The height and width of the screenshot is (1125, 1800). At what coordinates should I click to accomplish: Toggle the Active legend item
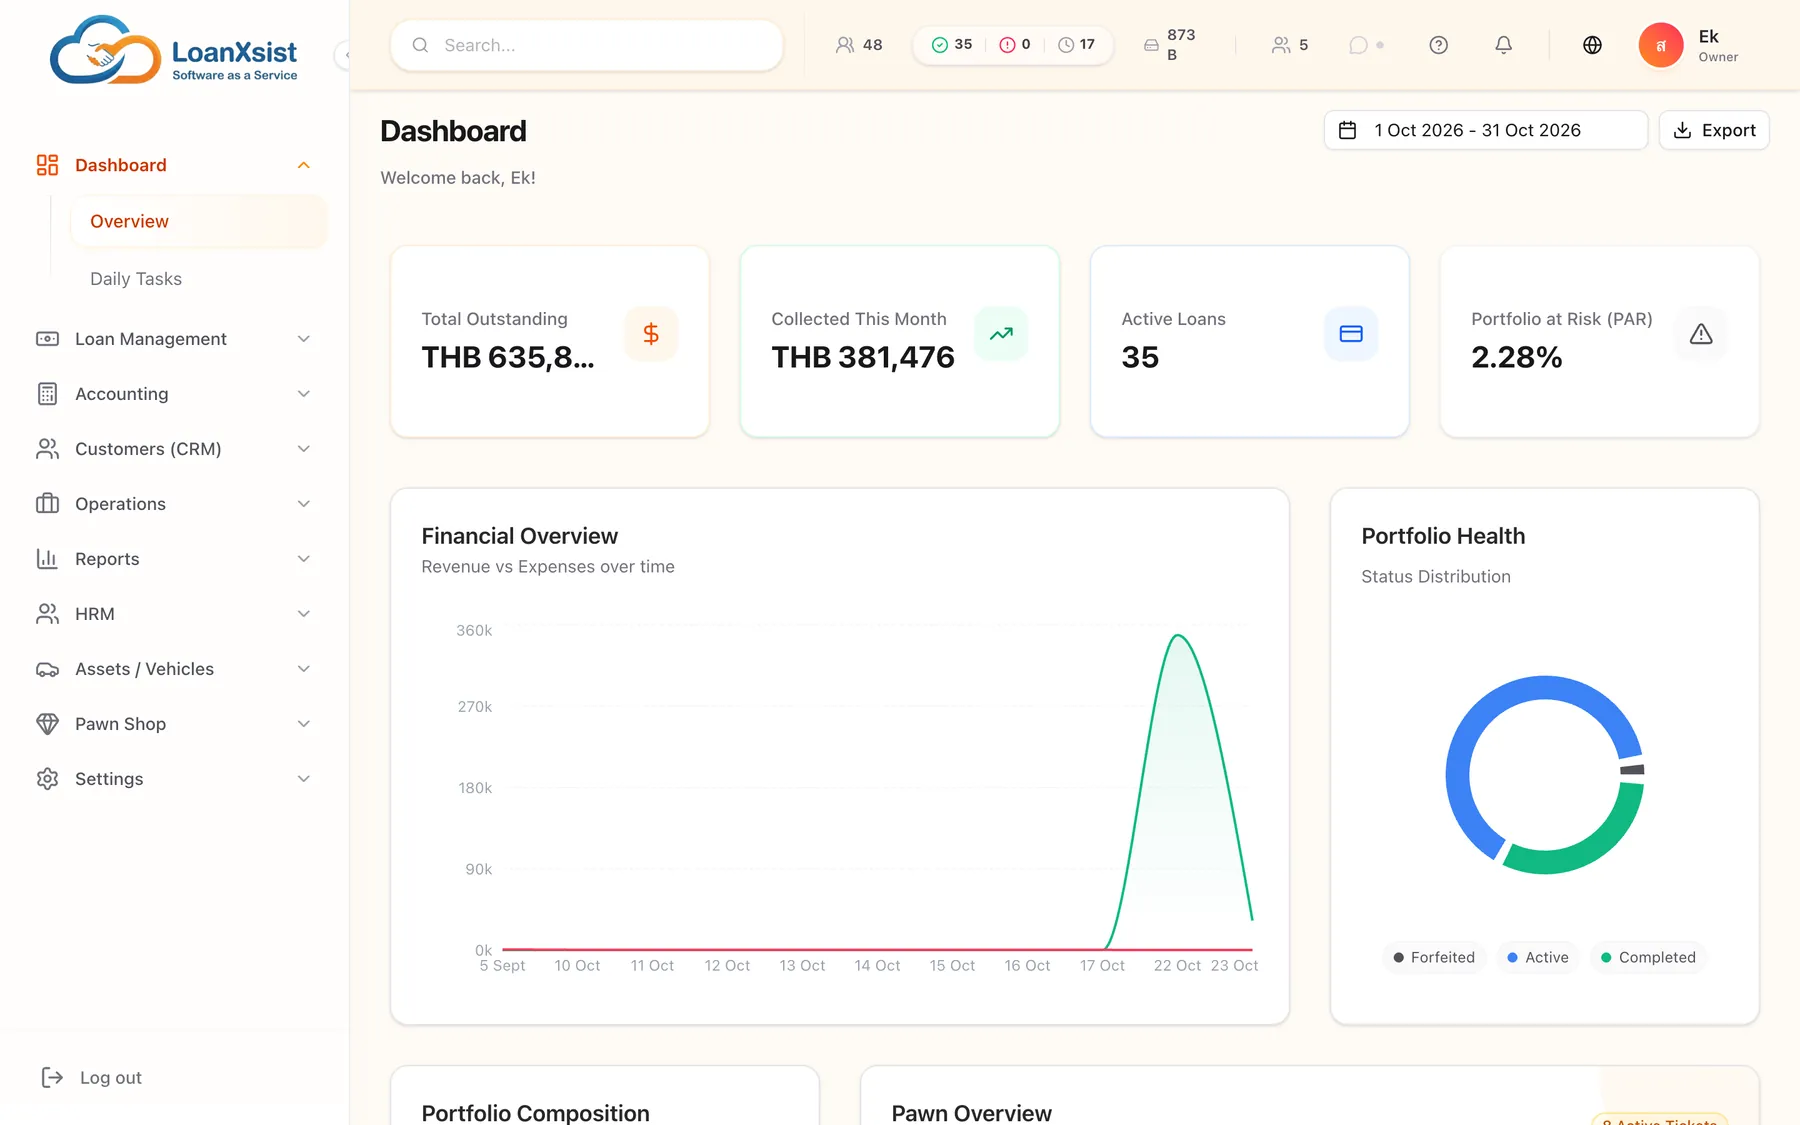(x=1538, y=957)
